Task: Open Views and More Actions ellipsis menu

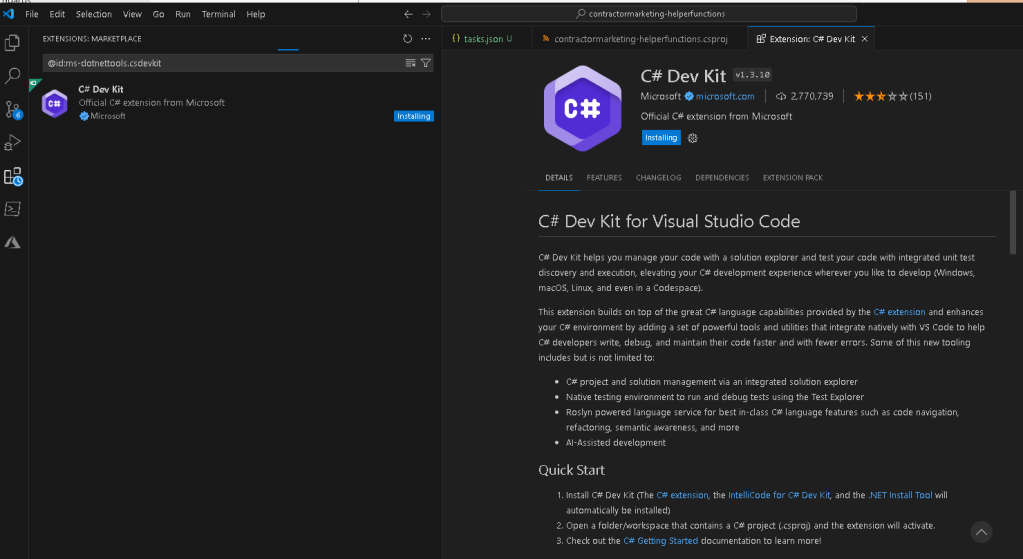Action: [426, 38]
